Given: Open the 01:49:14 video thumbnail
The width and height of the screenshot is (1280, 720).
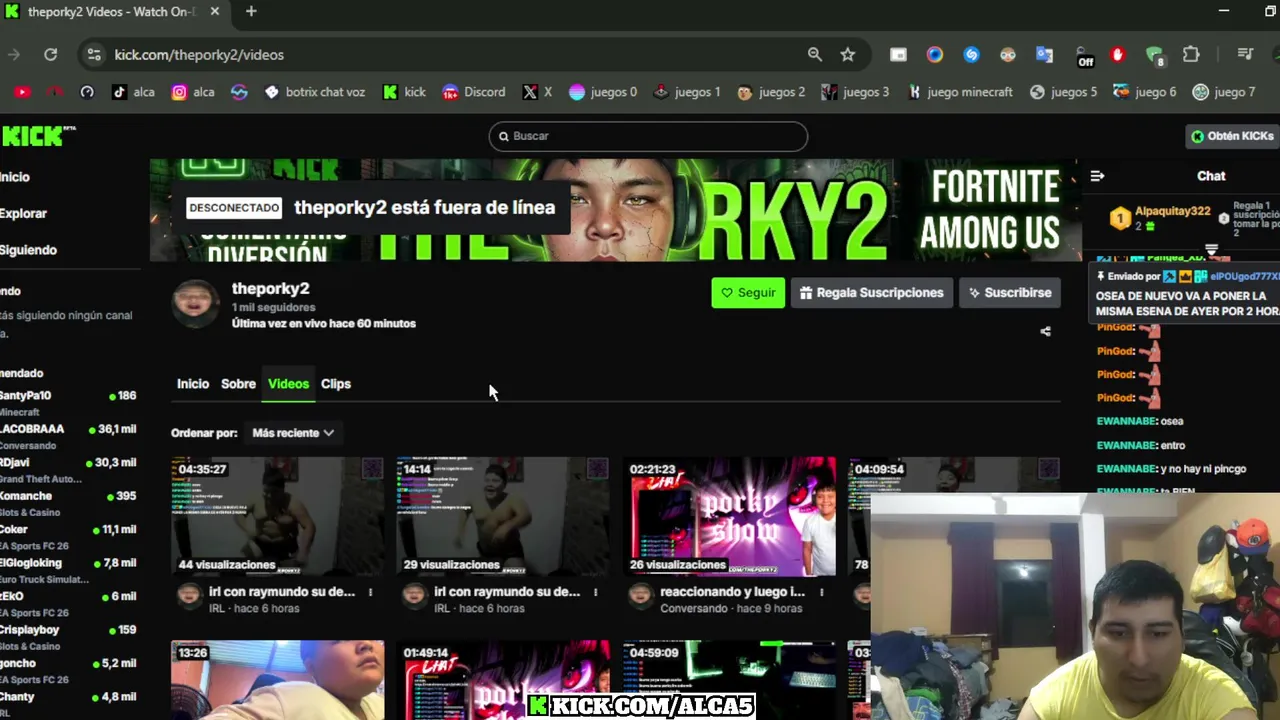Looking at the screenshot, I should 503,680.
